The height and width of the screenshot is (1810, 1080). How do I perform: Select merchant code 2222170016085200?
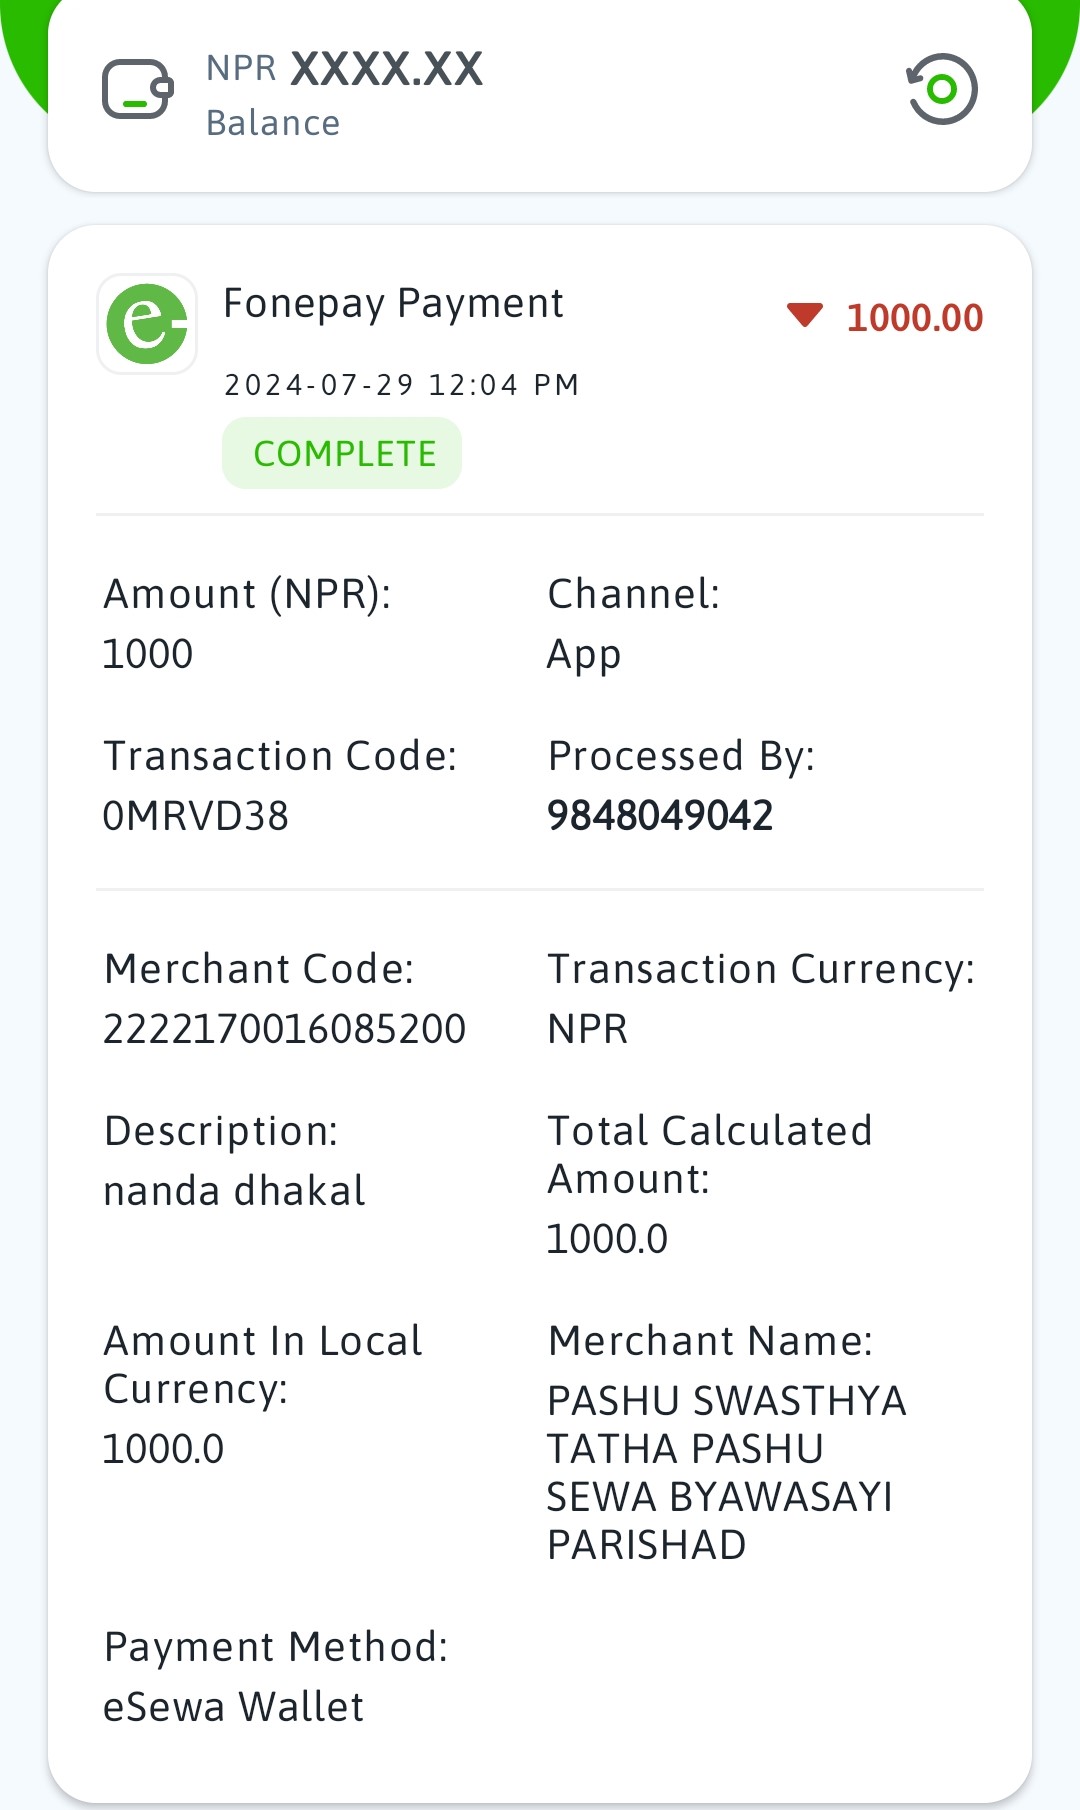[x=285, y=1029]
